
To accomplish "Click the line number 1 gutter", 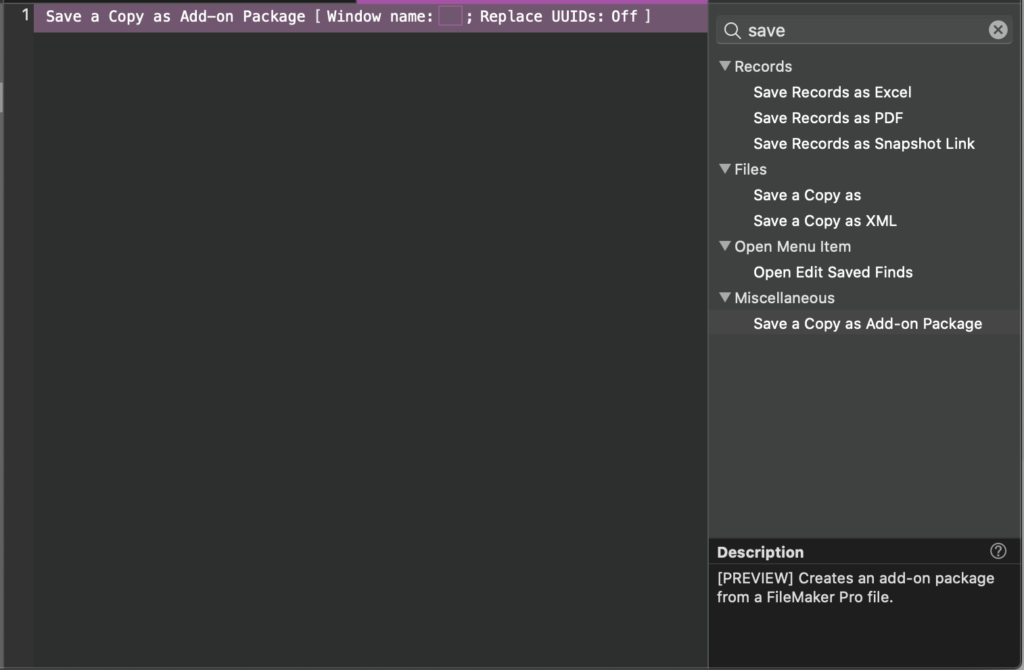I will pos(24,16).
